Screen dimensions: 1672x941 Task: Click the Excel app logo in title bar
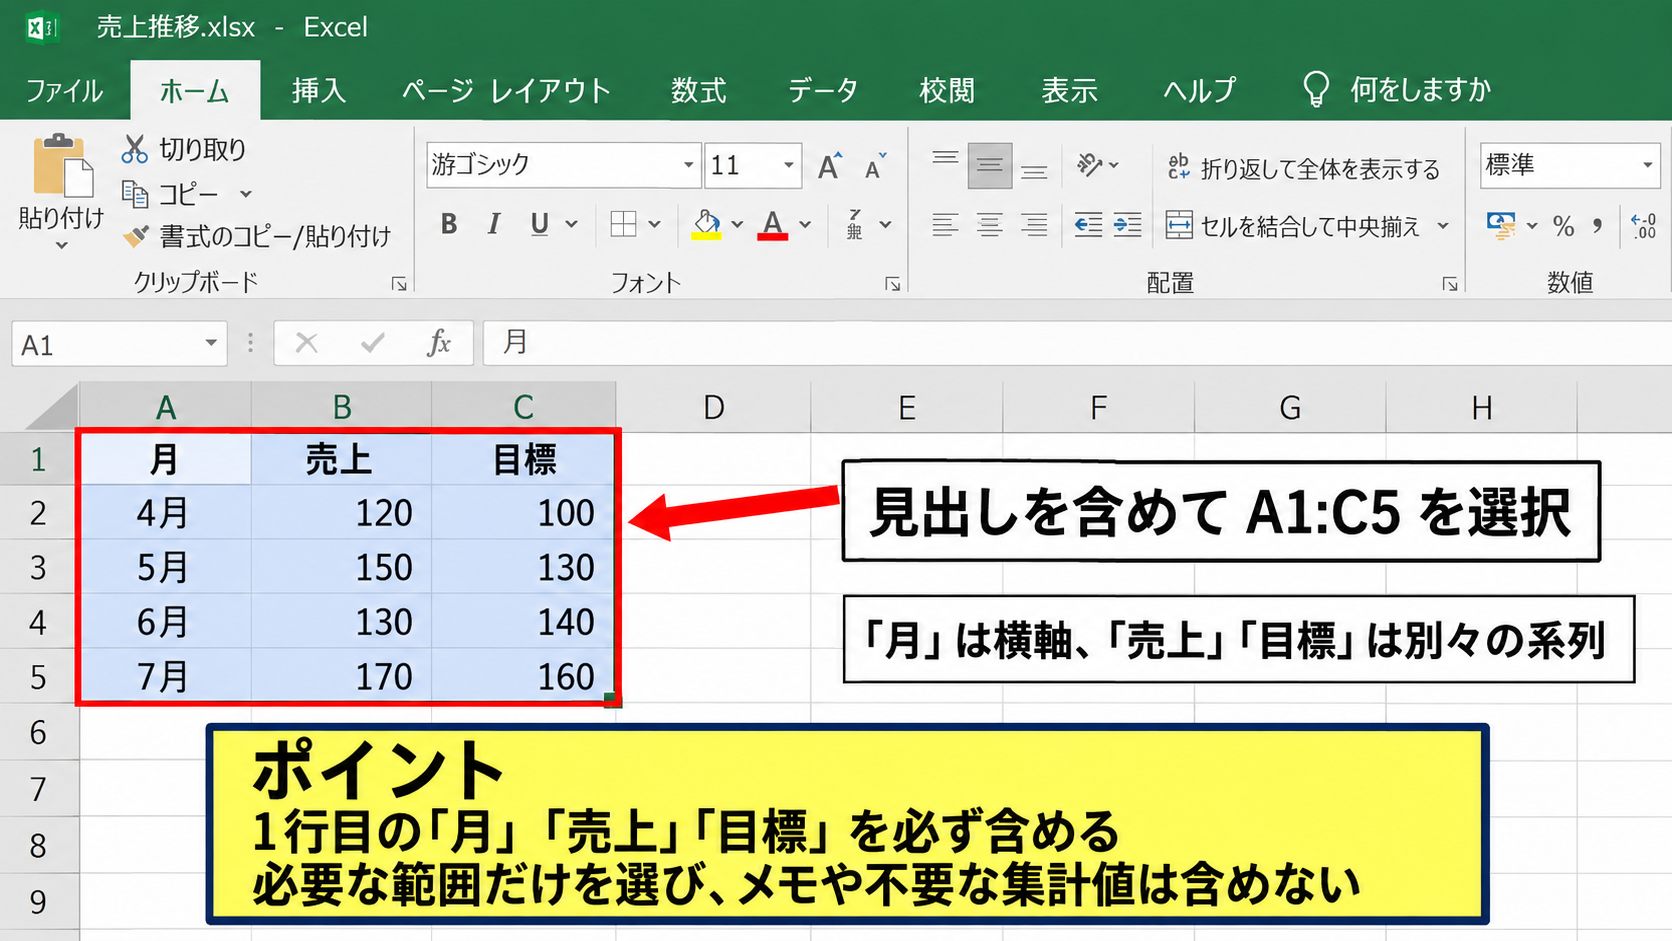[x=41, y=27]
